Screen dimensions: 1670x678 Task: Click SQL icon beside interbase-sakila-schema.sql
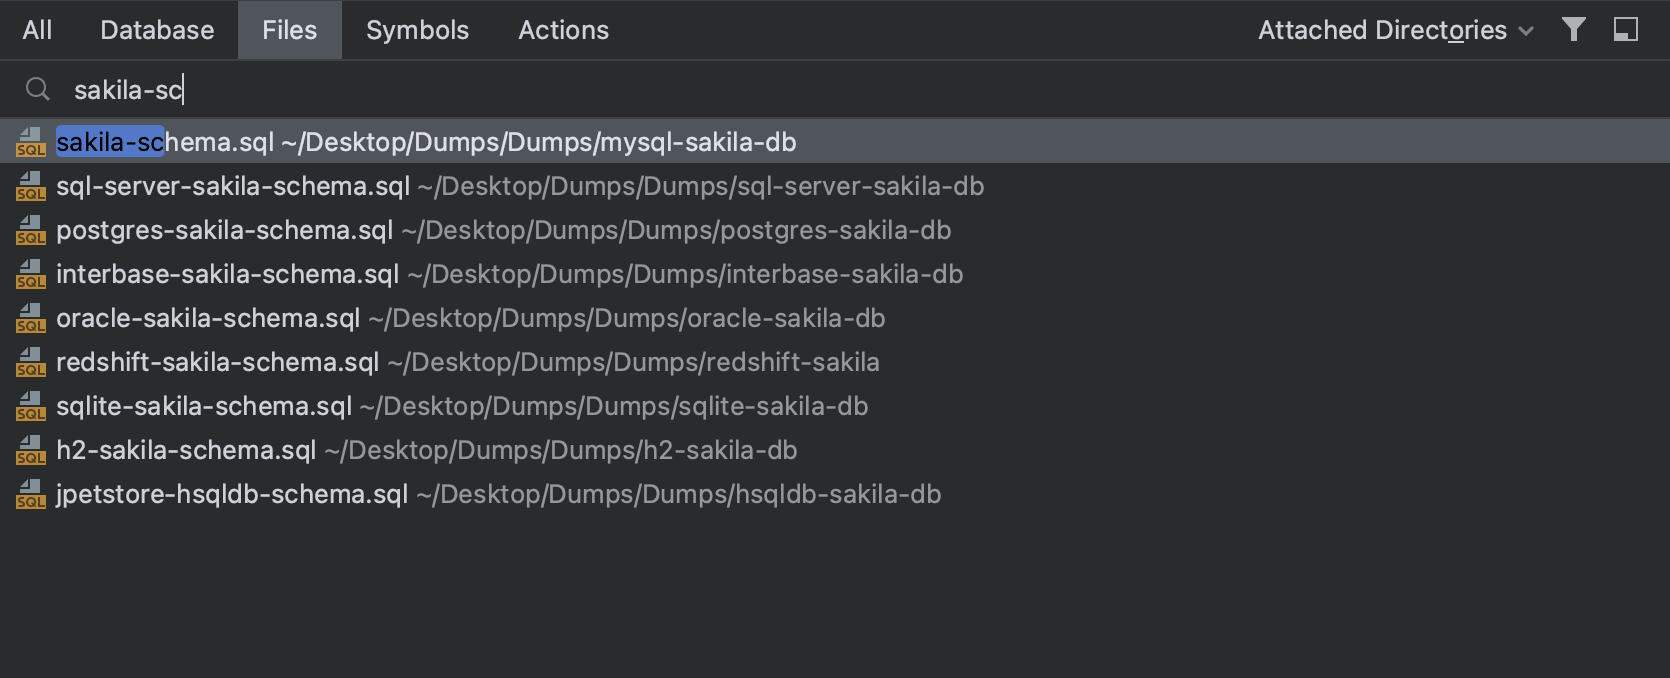[x=31, y=274]
